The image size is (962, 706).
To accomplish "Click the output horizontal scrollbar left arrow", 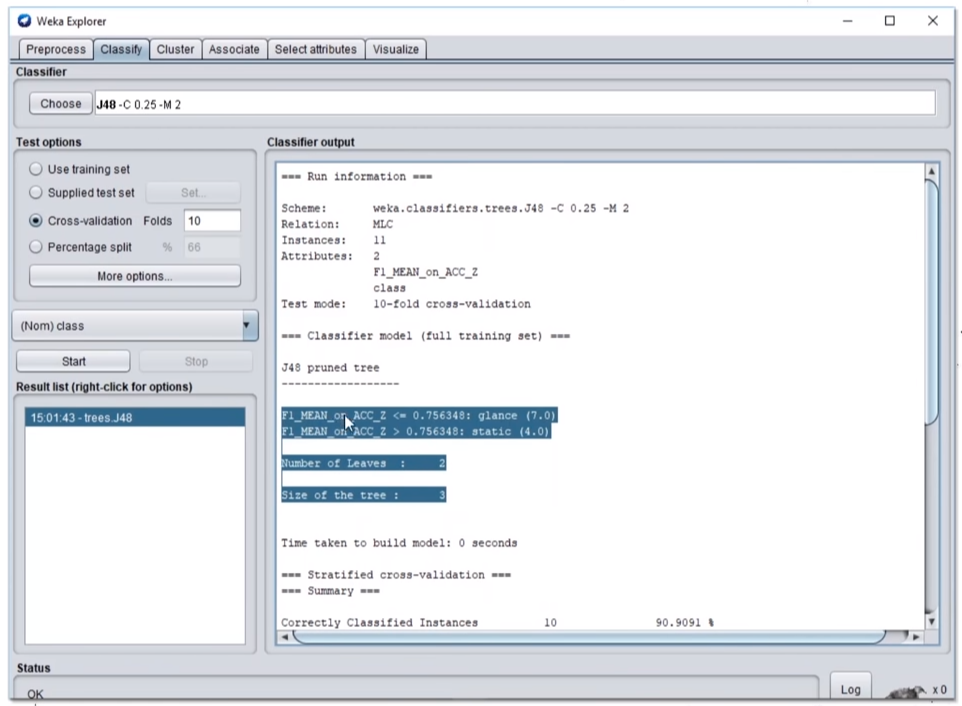I will click(x=284, y=637).
